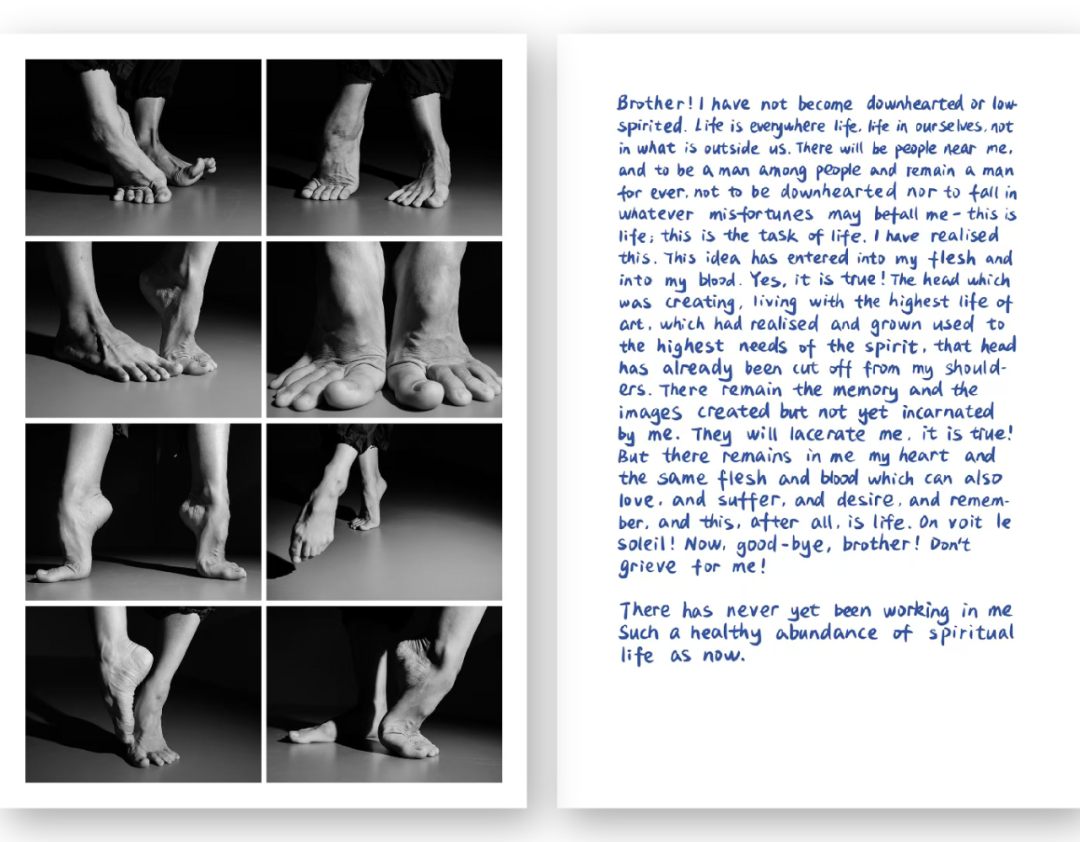The height and width of the screenshot is (842, 1080).
Task: Click the closing words "grieve for me!"
Action: [692, 568]
